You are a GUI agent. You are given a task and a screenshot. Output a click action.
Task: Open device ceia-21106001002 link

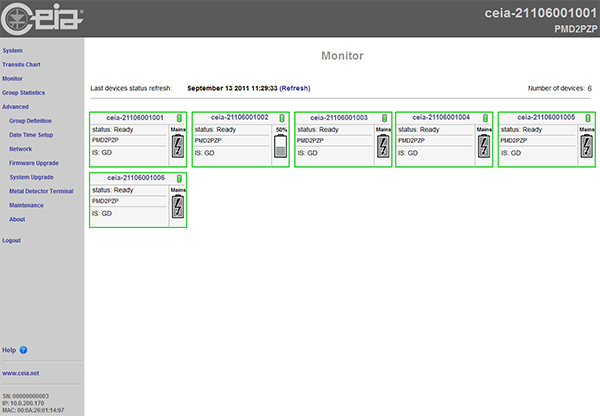[x=240, y=117]
